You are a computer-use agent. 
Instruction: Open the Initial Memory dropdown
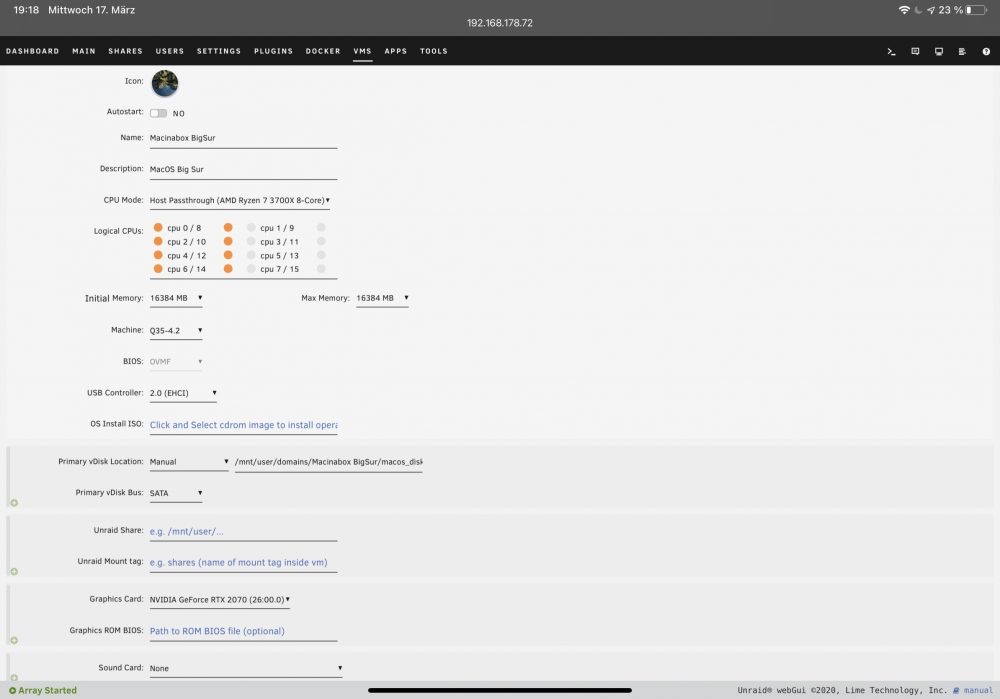176,298
